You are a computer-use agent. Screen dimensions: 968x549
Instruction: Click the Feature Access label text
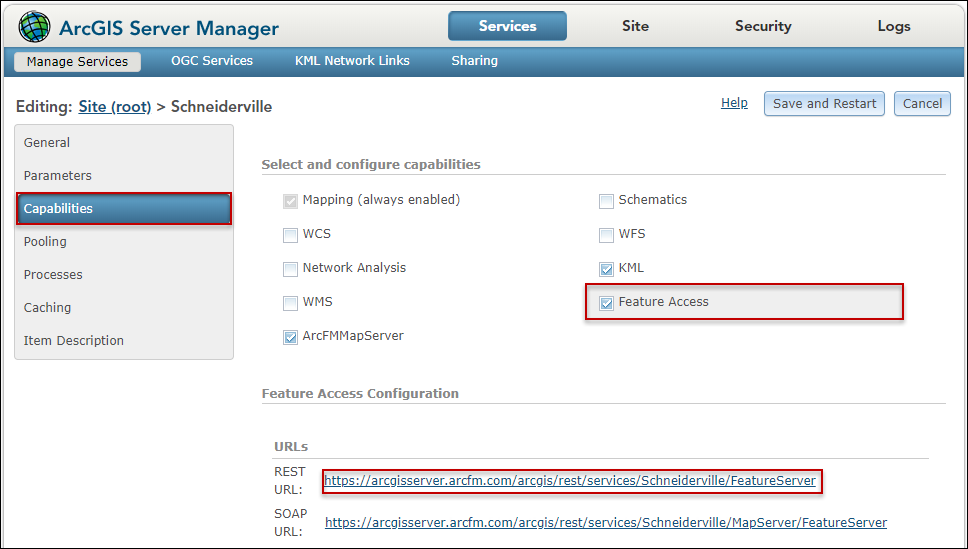[664, 302]
